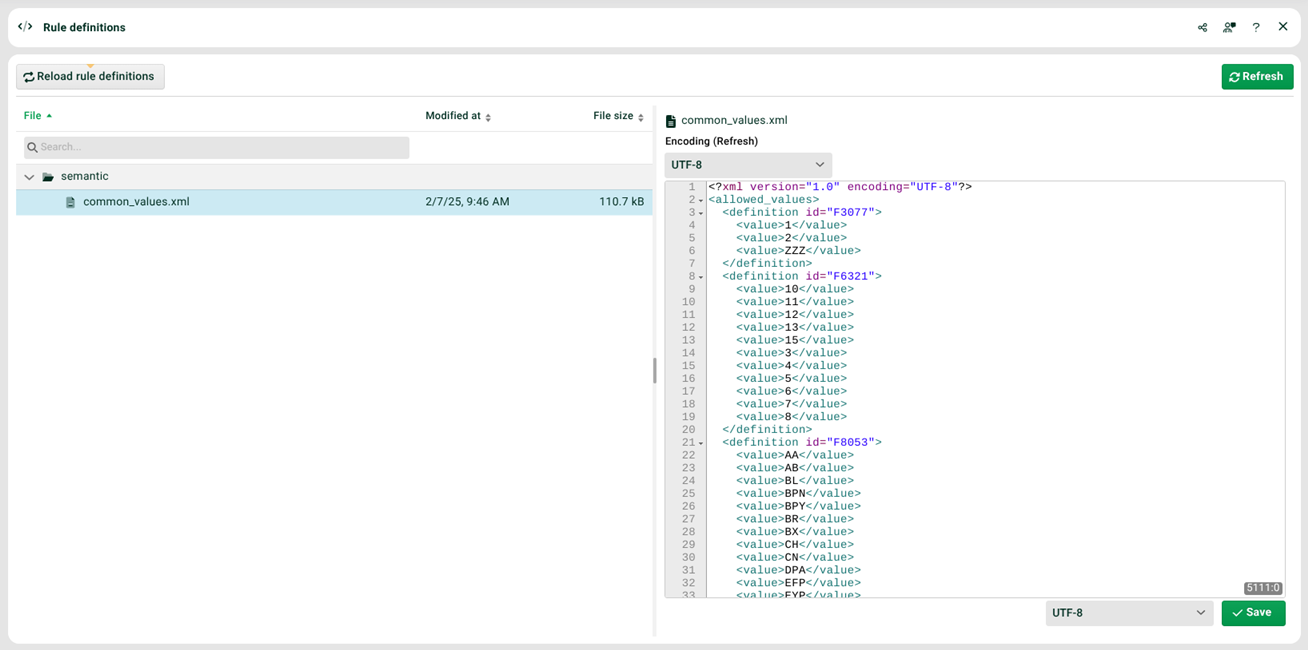Click the common_values.xml title above the editor
This screenshot has width=1308, height=650.
click(734, 121)
